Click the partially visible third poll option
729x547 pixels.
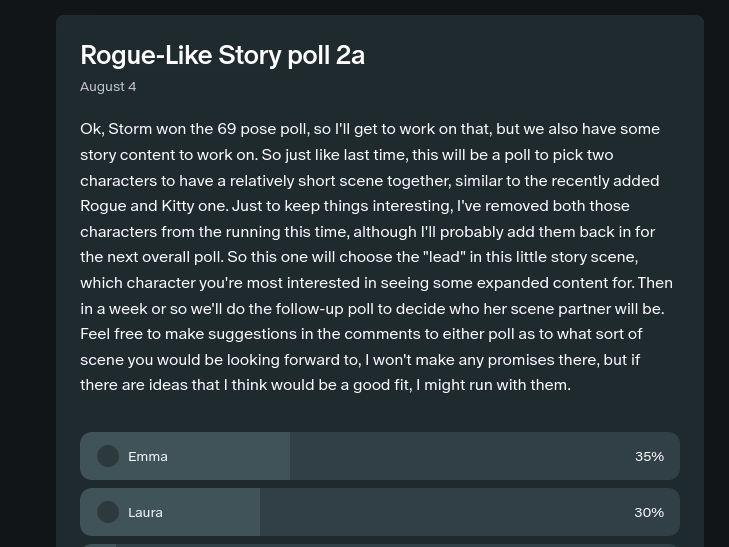point(380,545)
